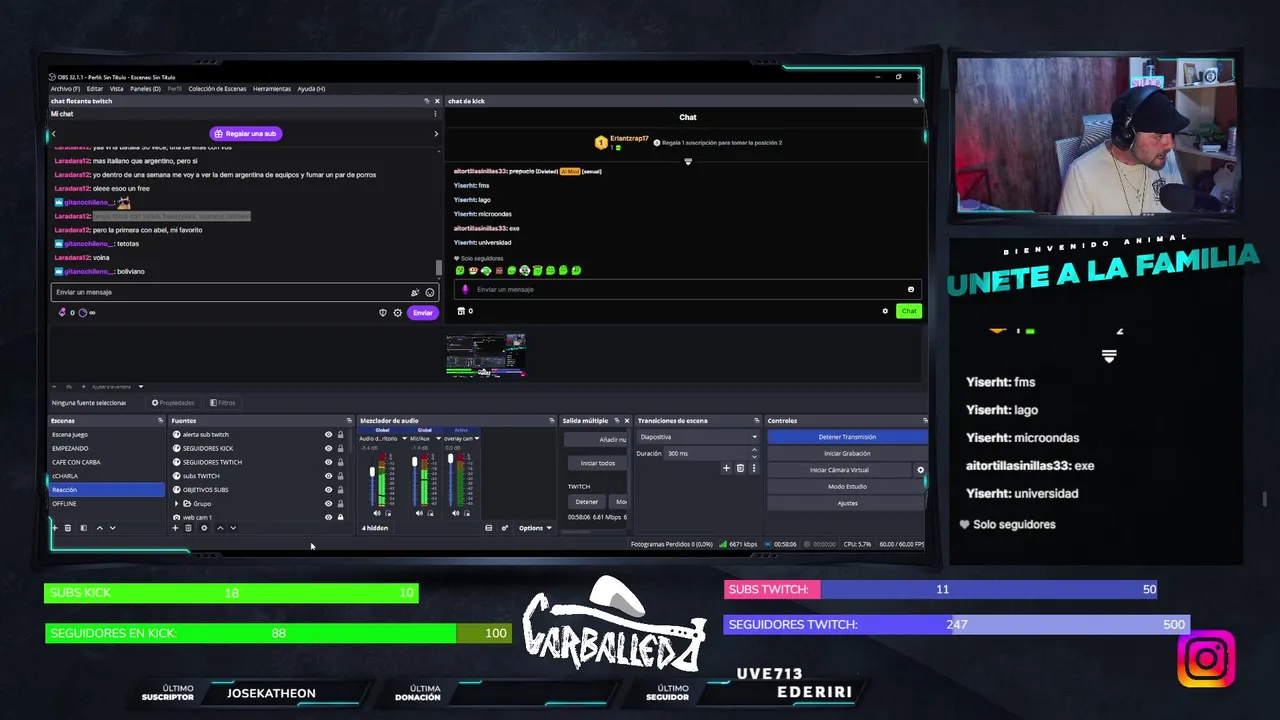
Task: Open Twitch chat settings gear icon
Action: (x=397, y=313)
